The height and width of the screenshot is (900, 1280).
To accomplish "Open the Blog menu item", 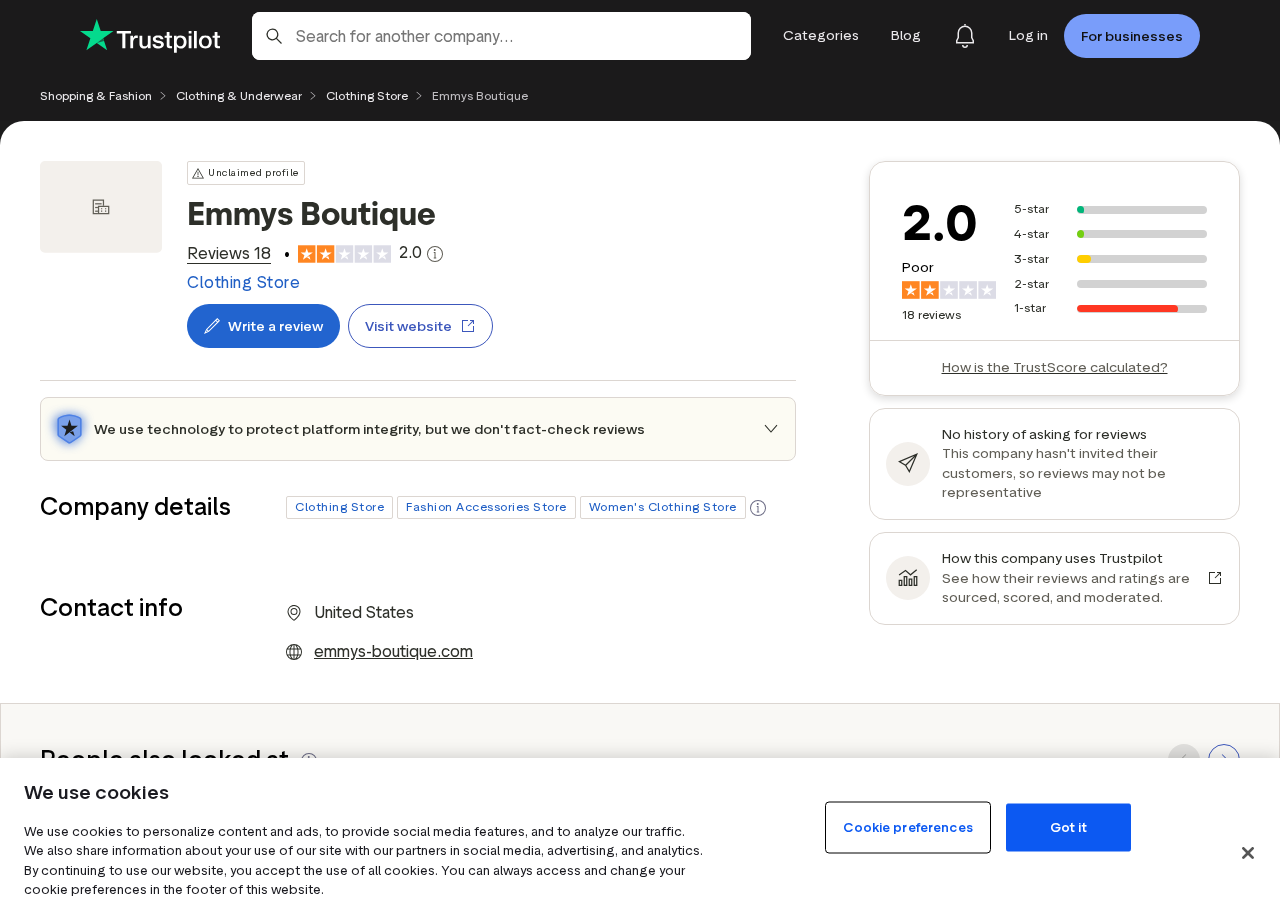I will coord(906,36).
